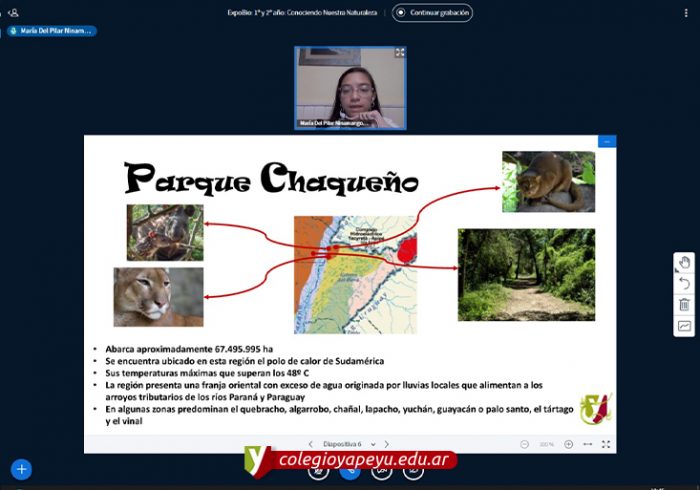700x490 pixels.
Task: Open the three-dot options menu at top right
Action: (686, 13)
